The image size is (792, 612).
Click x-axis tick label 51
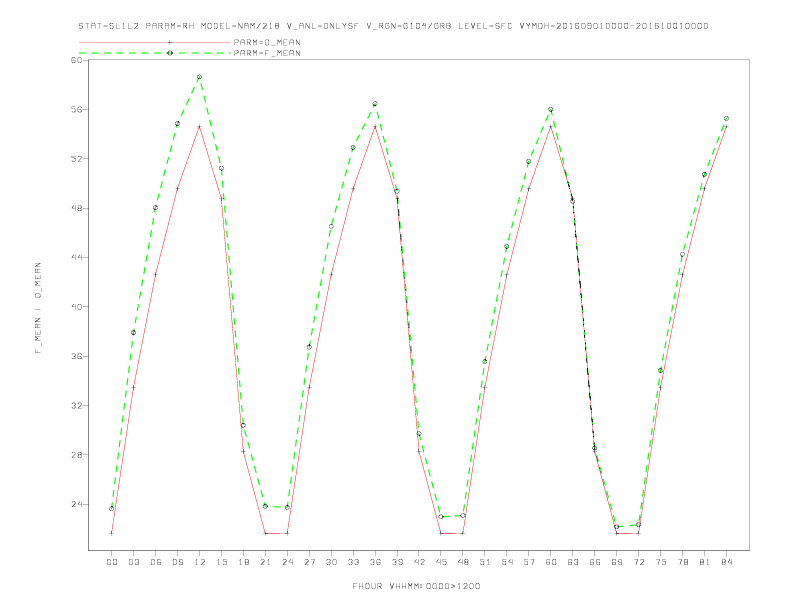(485, 562)
